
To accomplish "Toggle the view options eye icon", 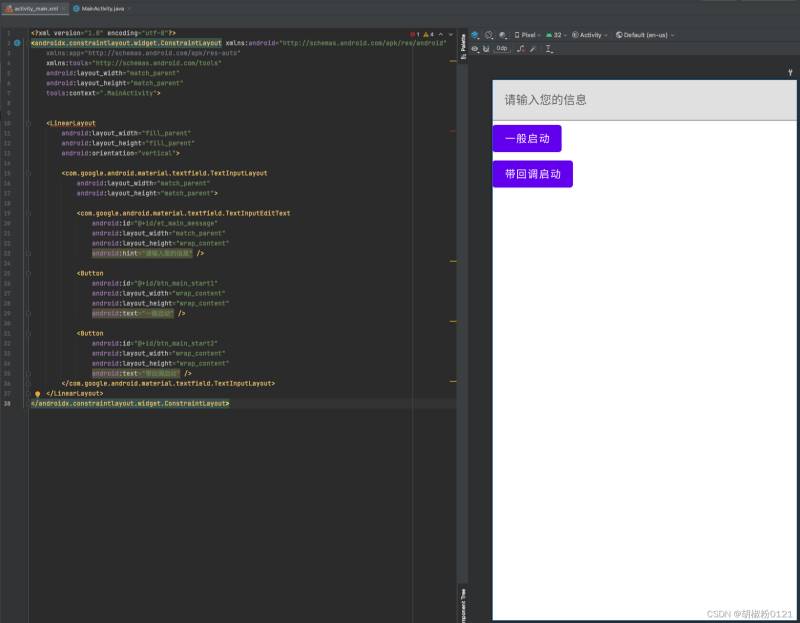I will point(475,48).
